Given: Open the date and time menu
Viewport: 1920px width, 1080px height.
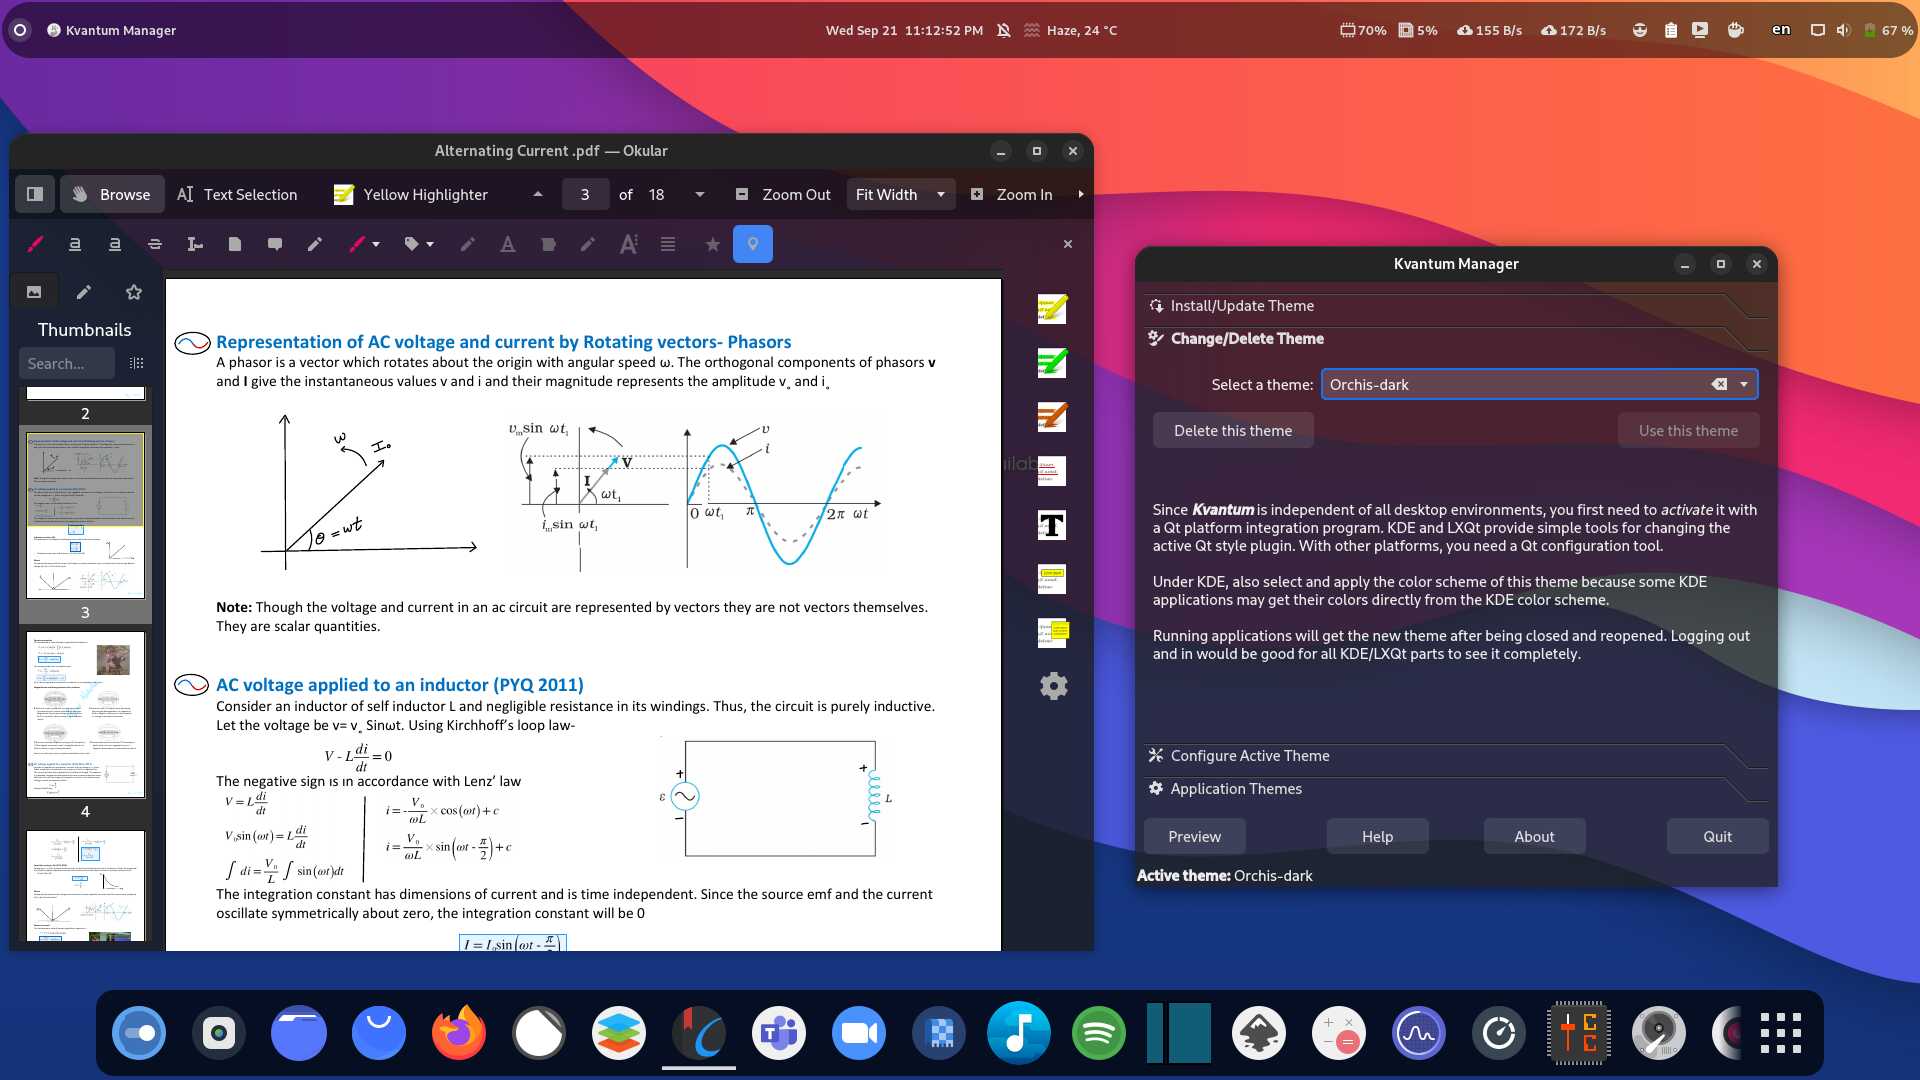Looking at the screenshot, I should 904,30.
